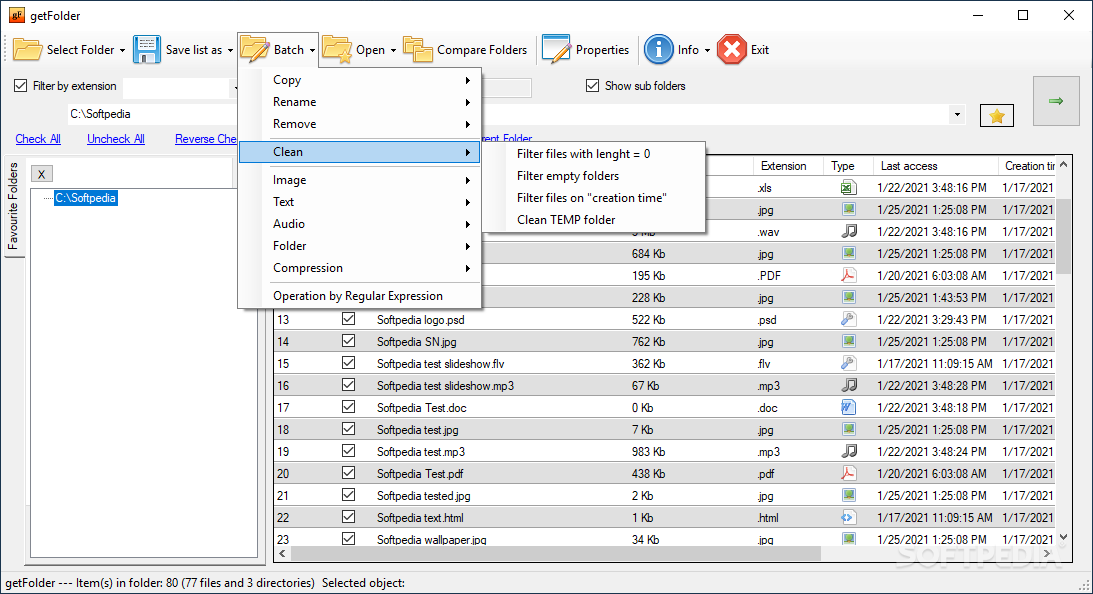Click the audio type icon in .wav row
The width and height of the screenshot is (1093, 594).
(848, 231)
